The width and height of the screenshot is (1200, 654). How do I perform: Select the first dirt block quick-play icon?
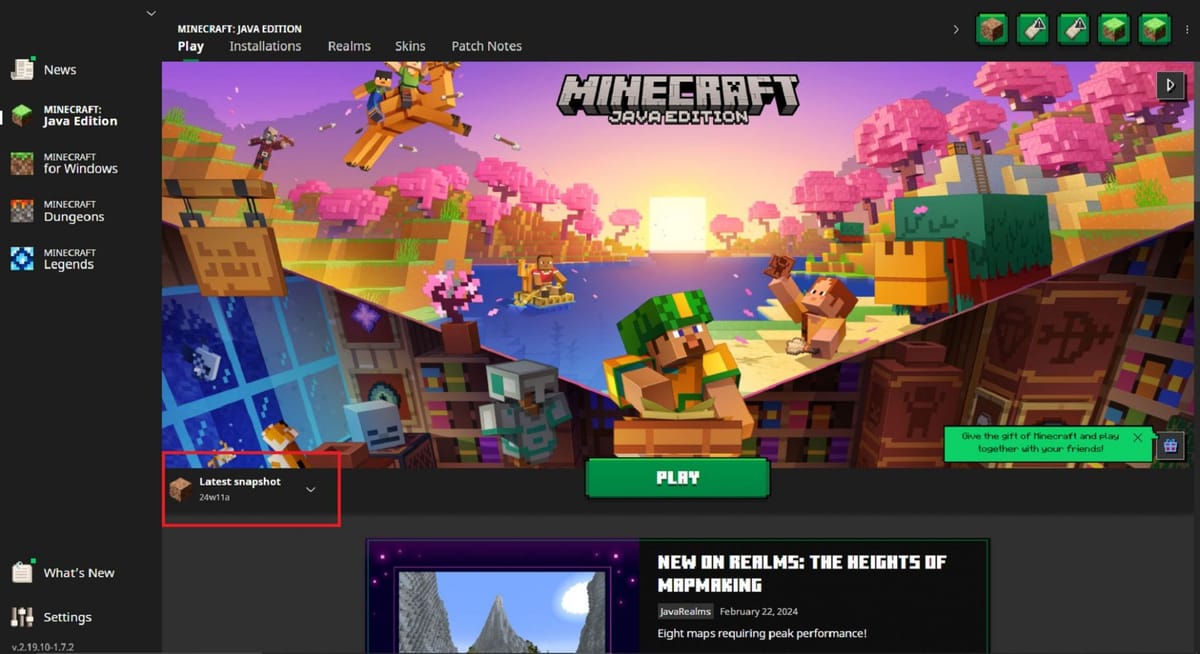[991, 29]
